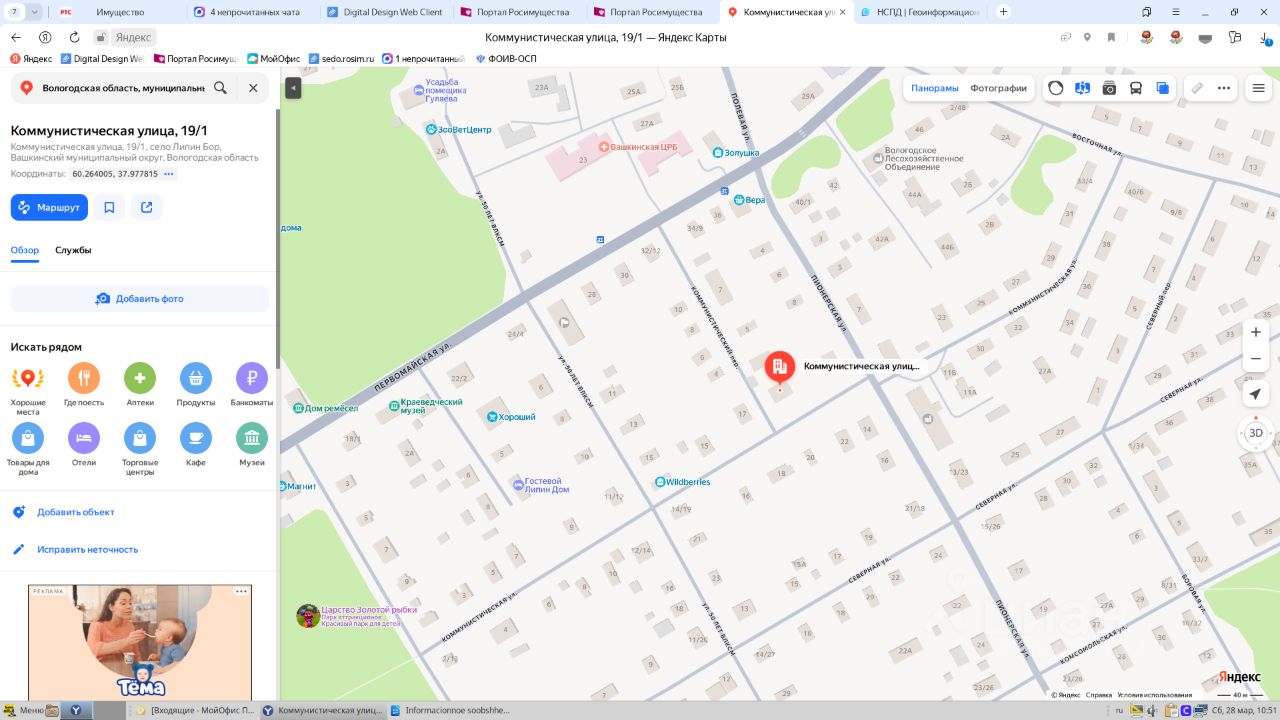Open the ФОИВ-ОСП bookmark
Viewport: 1280px width, 720px height.
pyautogui.click(x=506, y=58)
